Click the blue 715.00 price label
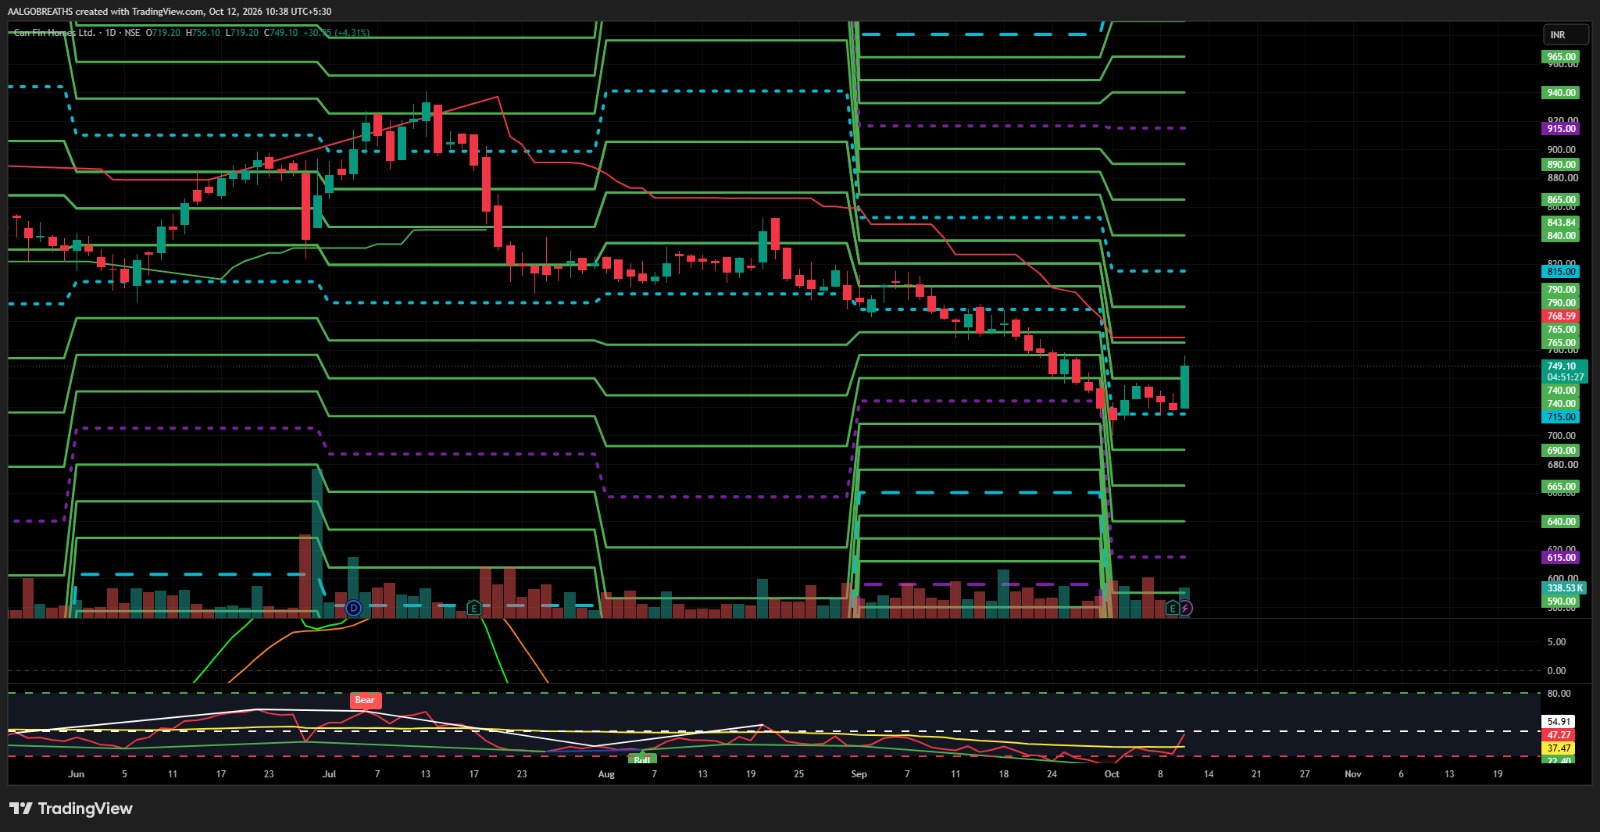Image resolution: width=1600 pixels, height=832 pixels. [x=1561, y=417]
